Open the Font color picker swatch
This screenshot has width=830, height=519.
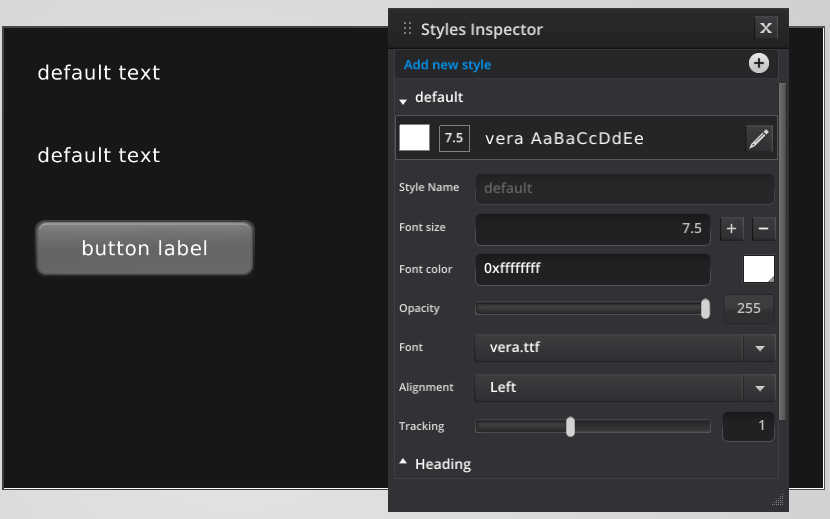click(x=759, y=269)
